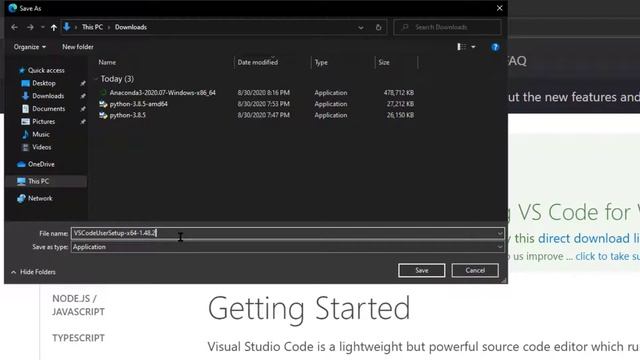Expand the File name dropdown arrow
Screen dimensions: 640x360
[x=500, y=233]
